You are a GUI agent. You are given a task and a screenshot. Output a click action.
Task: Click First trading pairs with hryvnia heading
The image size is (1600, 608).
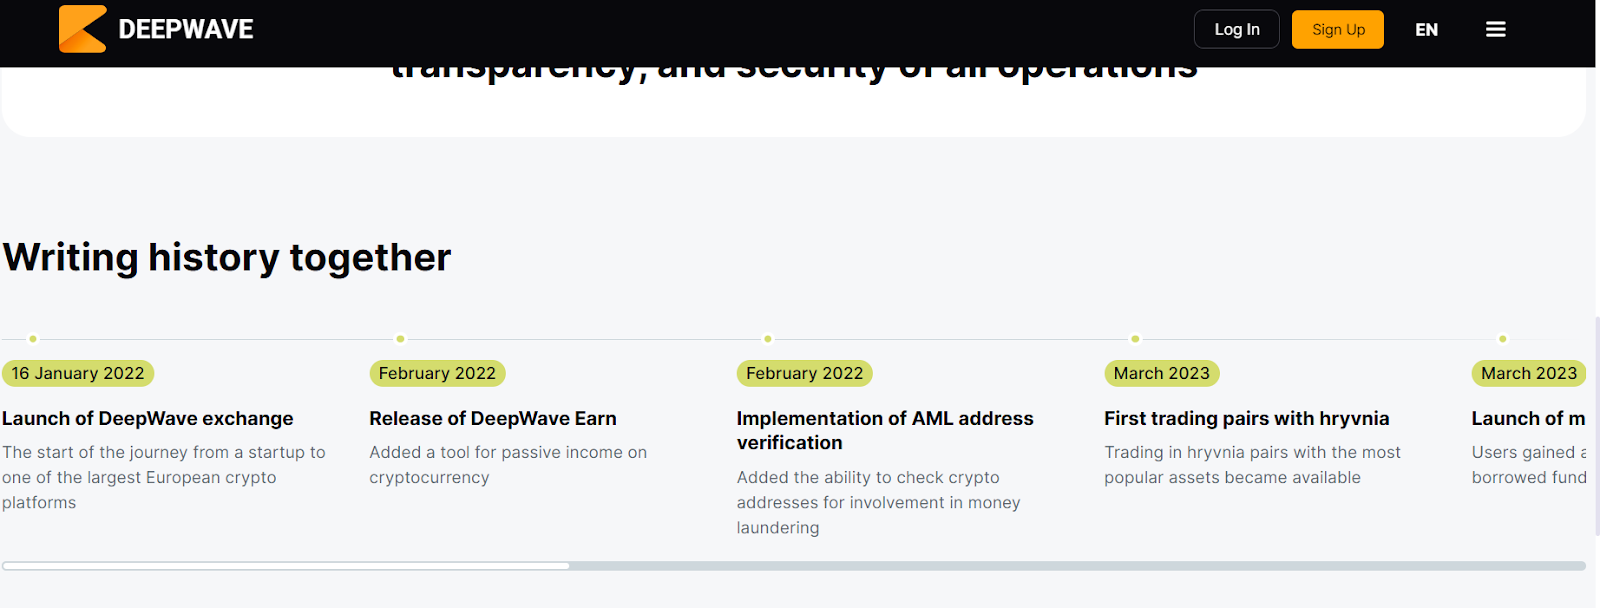(1246, 418)
